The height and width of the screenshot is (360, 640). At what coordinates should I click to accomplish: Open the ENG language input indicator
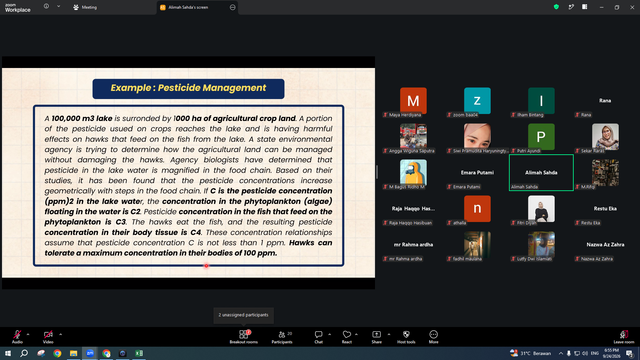595,353
